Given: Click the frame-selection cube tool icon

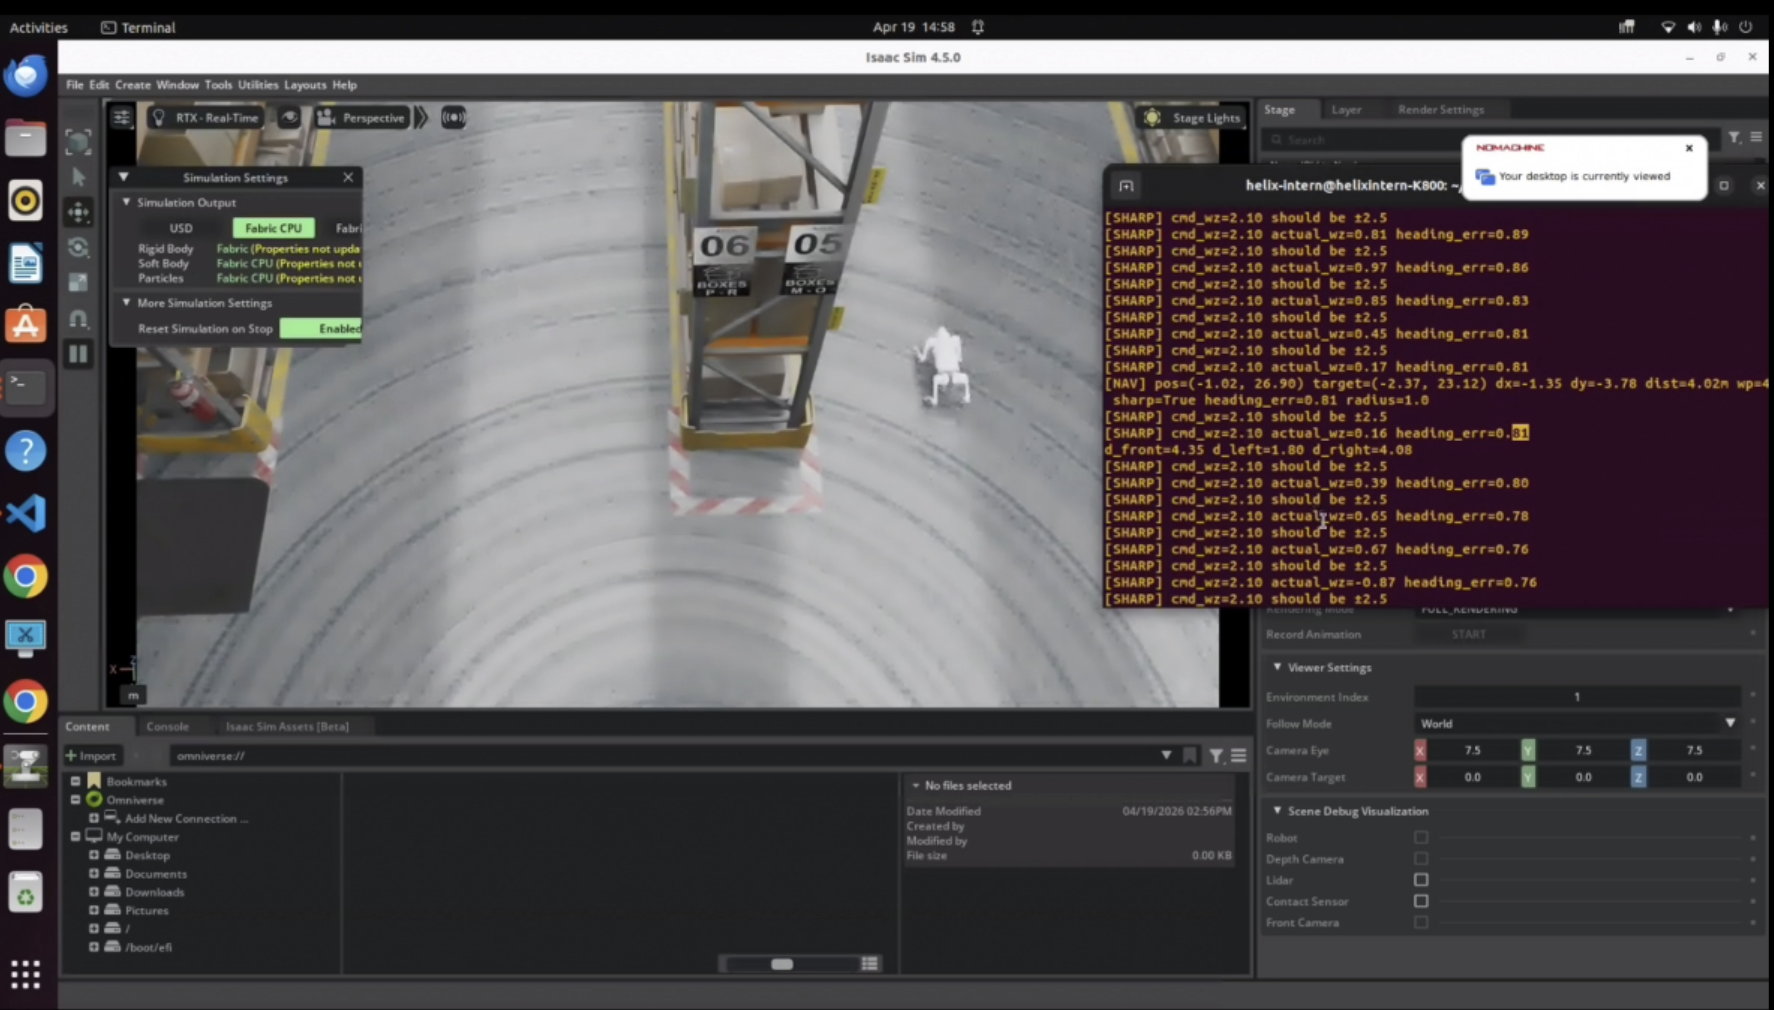Looking at the screenshot, I should (78, 141).
